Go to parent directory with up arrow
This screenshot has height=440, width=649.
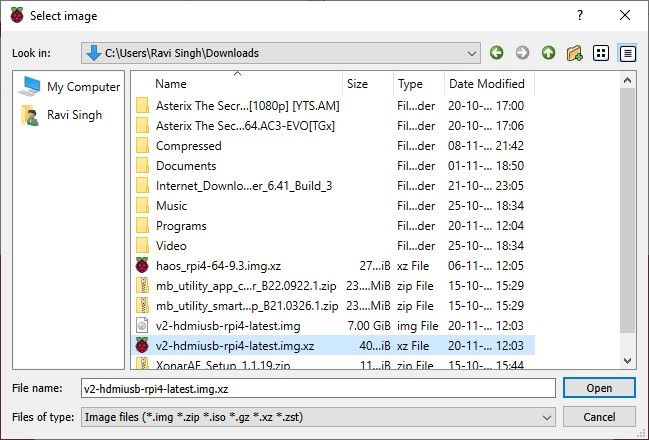(548, 53)
